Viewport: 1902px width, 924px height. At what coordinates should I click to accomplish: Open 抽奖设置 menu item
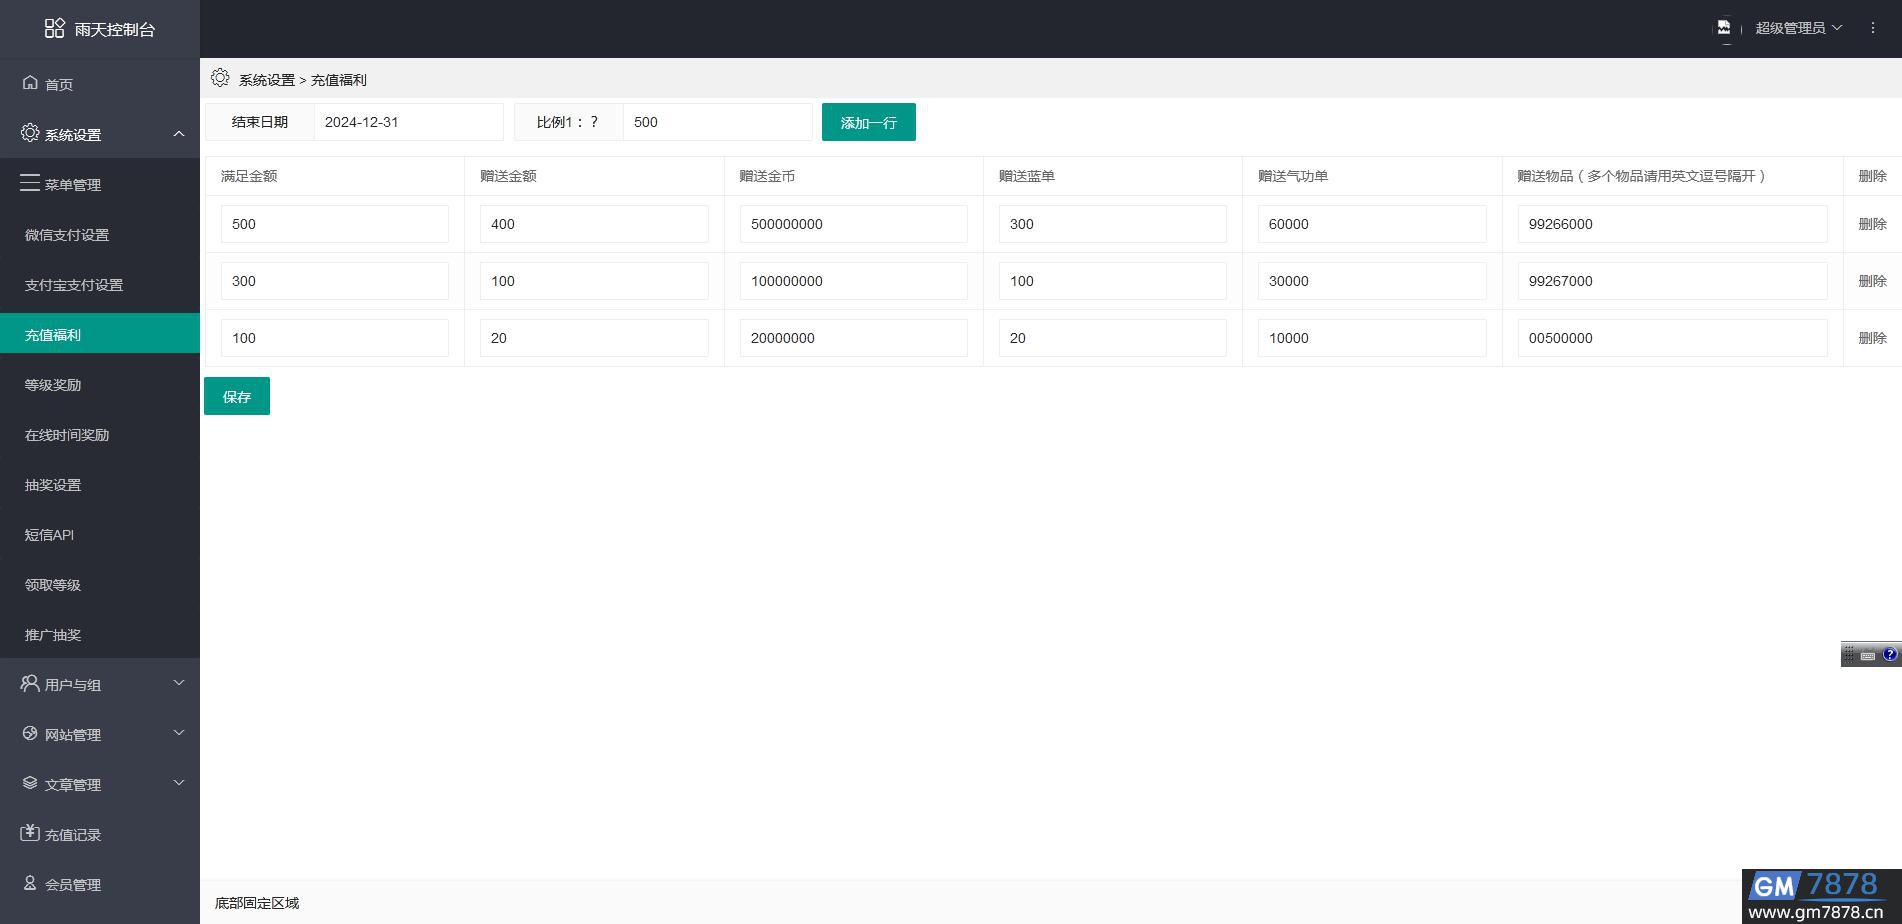pos(100,484)
